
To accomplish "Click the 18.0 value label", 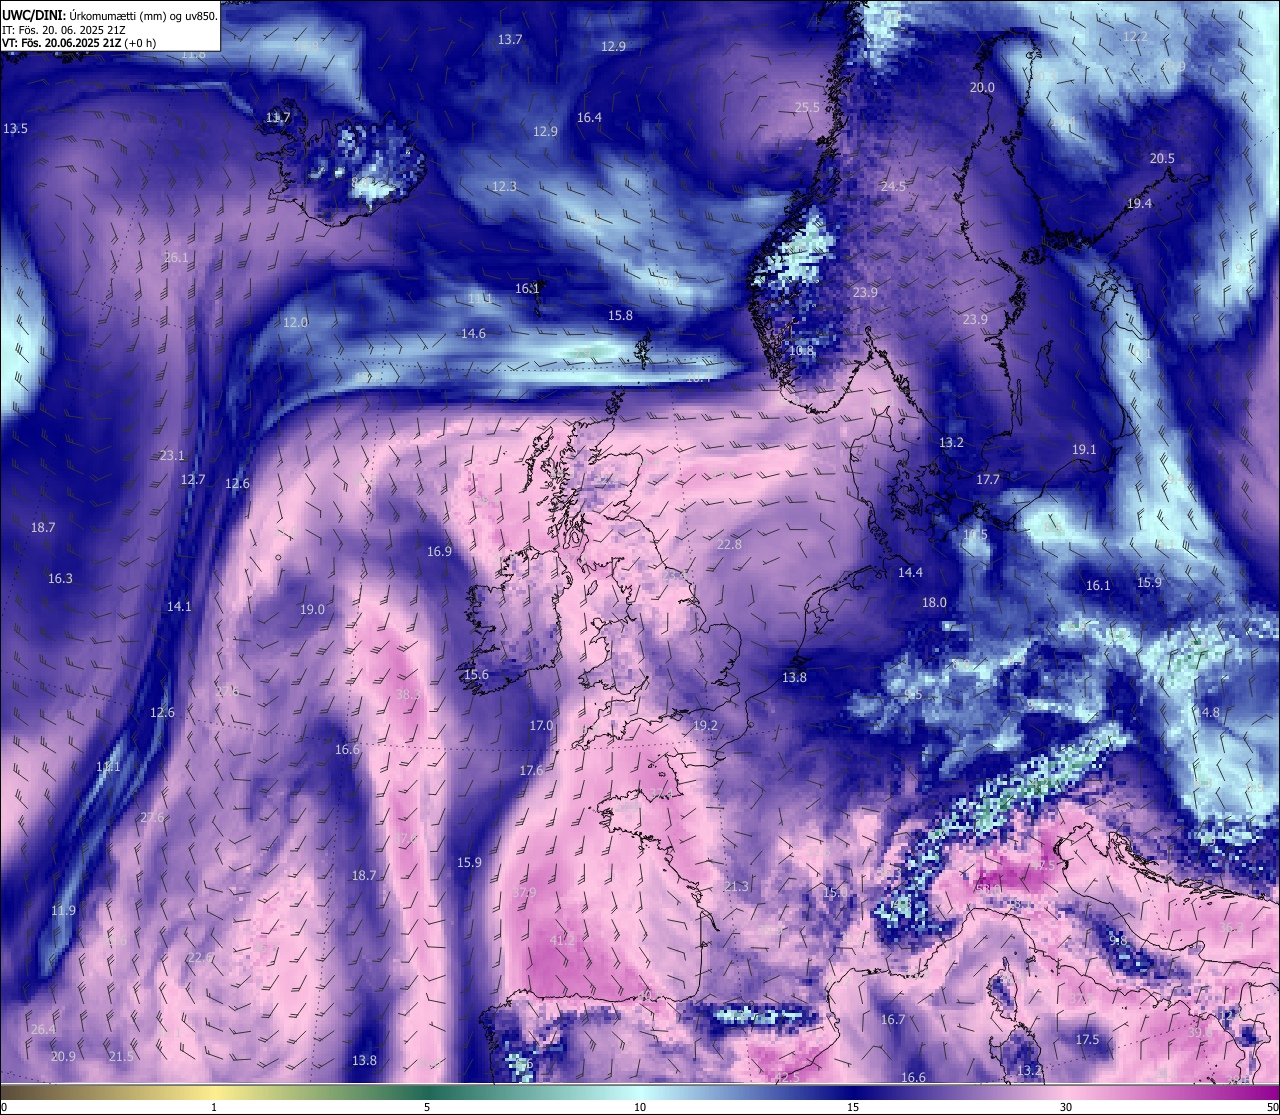I will coord(934,602).
